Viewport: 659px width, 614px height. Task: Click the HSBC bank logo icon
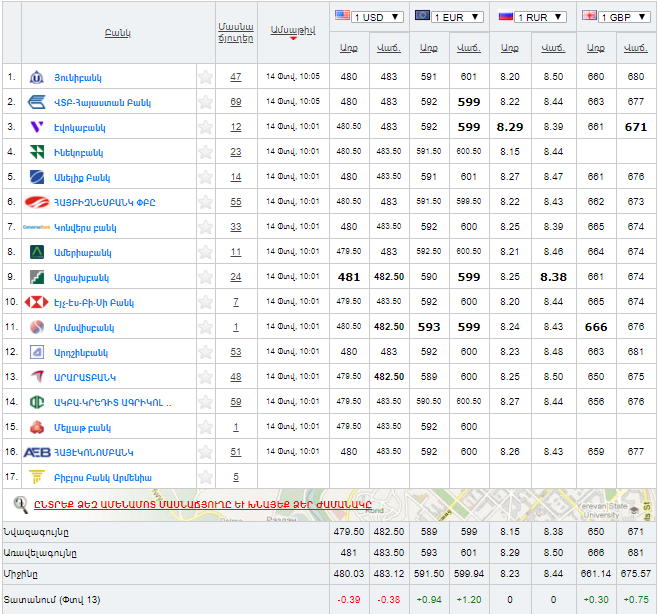point(37,302)
